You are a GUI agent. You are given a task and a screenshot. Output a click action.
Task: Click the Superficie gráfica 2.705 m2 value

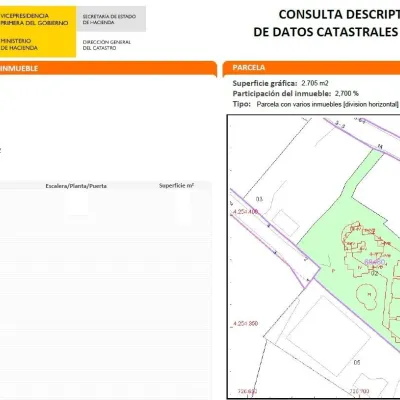click(315, 83)
